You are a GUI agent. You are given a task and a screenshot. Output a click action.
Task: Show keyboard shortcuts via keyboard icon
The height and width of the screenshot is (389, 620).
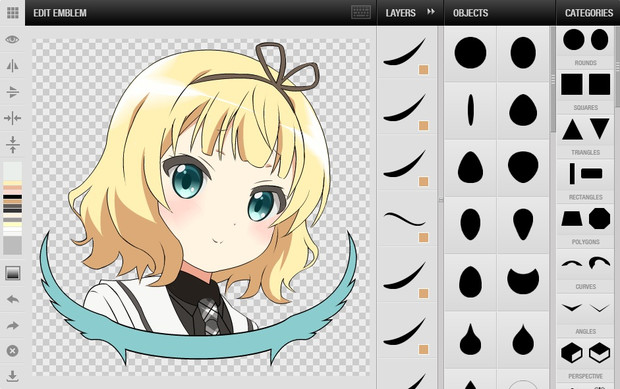361,12
